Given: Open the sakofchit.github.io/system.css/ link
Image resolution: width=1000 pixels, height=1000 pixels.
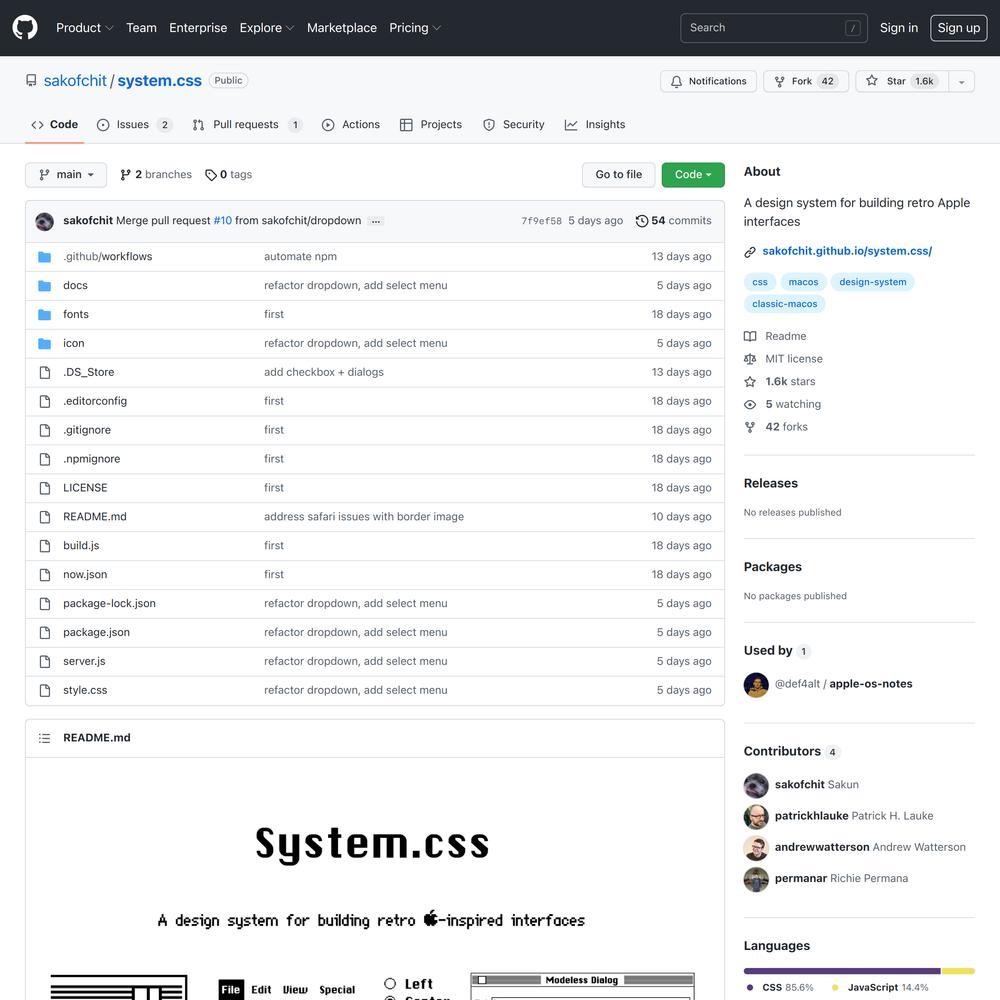Looking at the screenshot, I should tap(847, 251).
